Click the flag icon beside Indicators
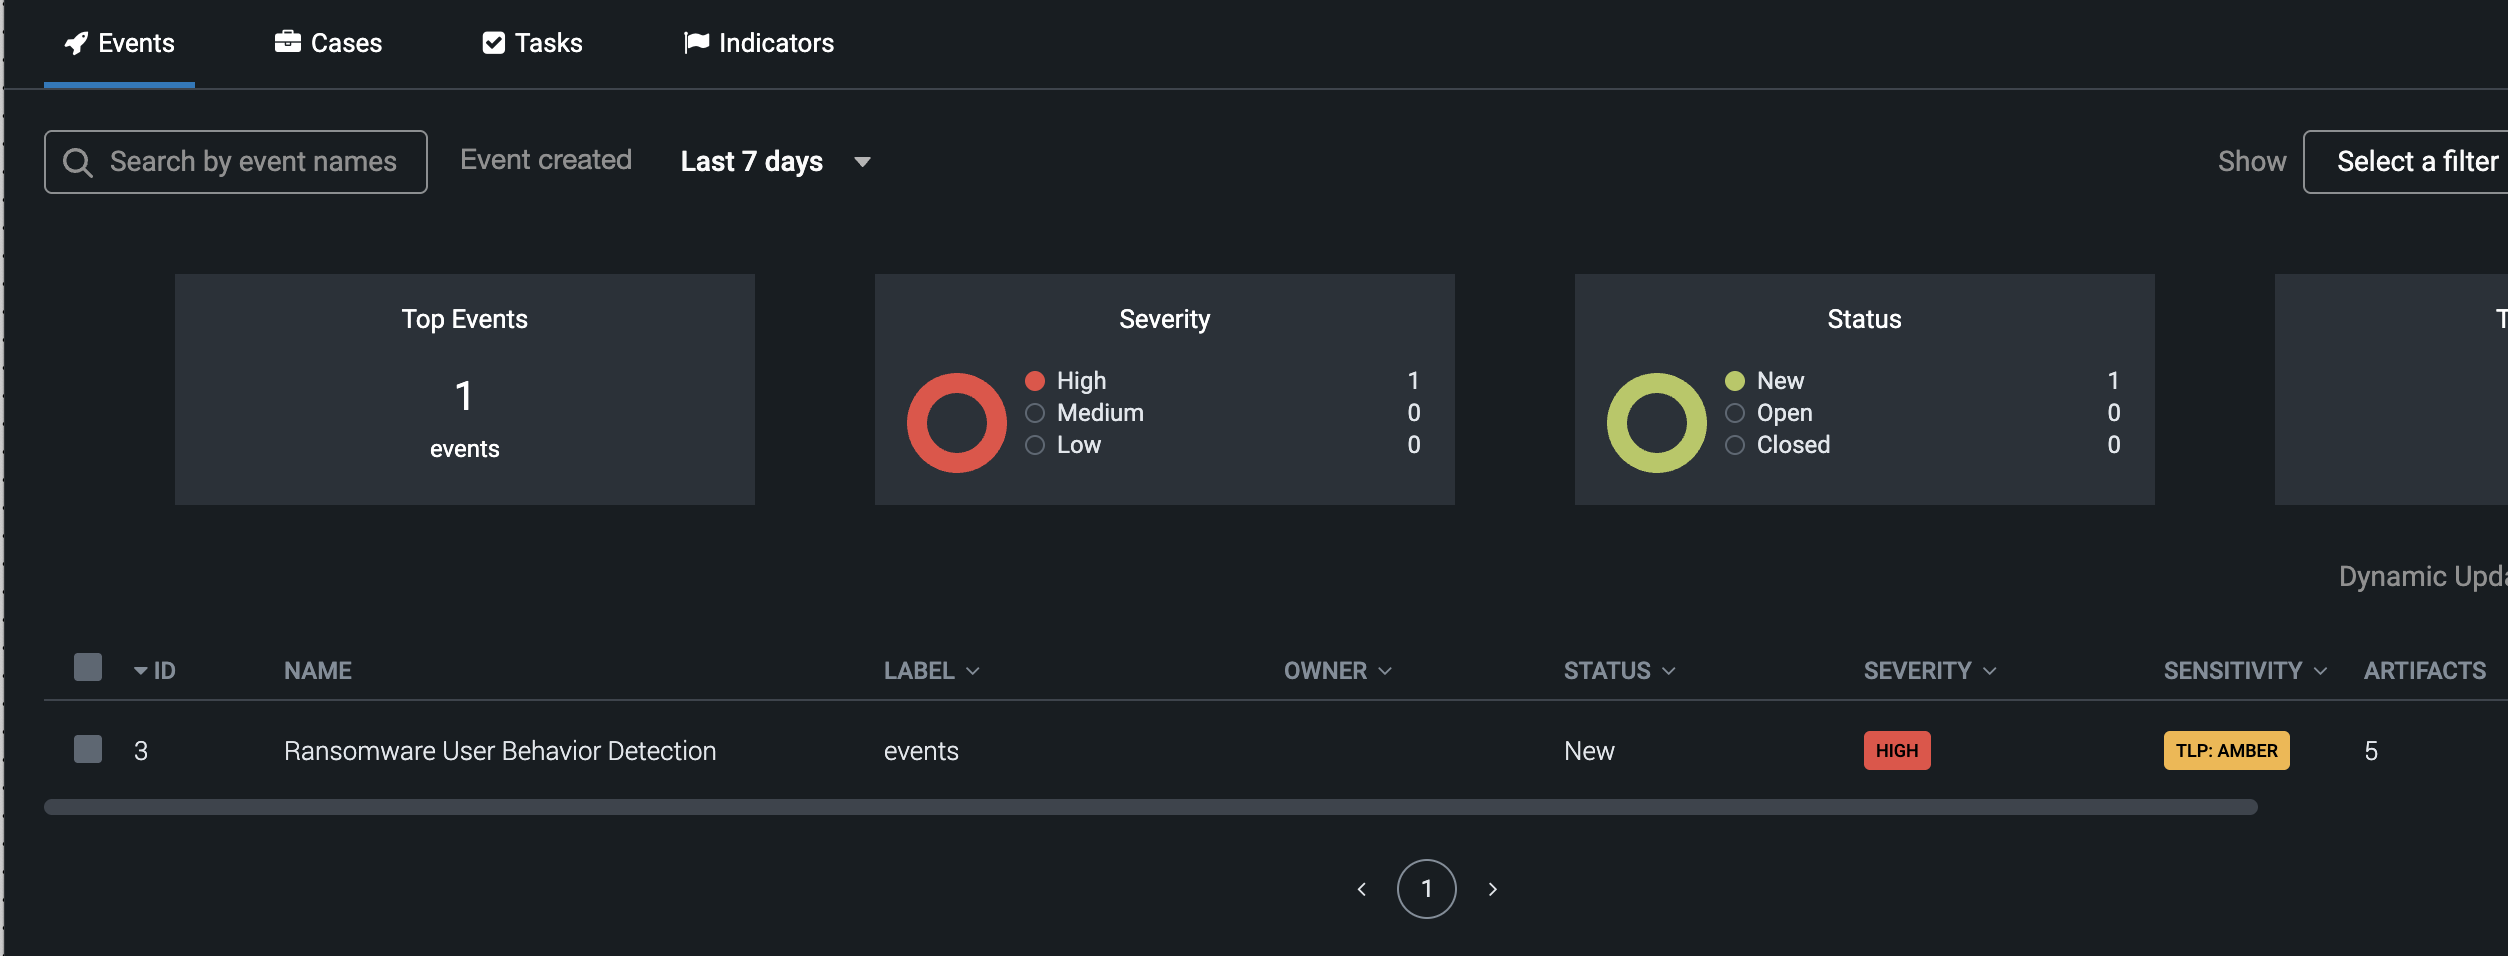Screen dimensions: 2508x956 696,42
